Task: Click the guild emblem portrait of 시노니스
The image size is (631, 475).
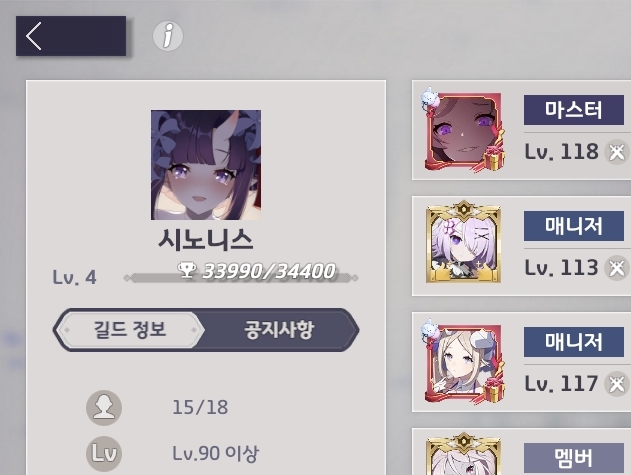Action: (x=206, y=165)
